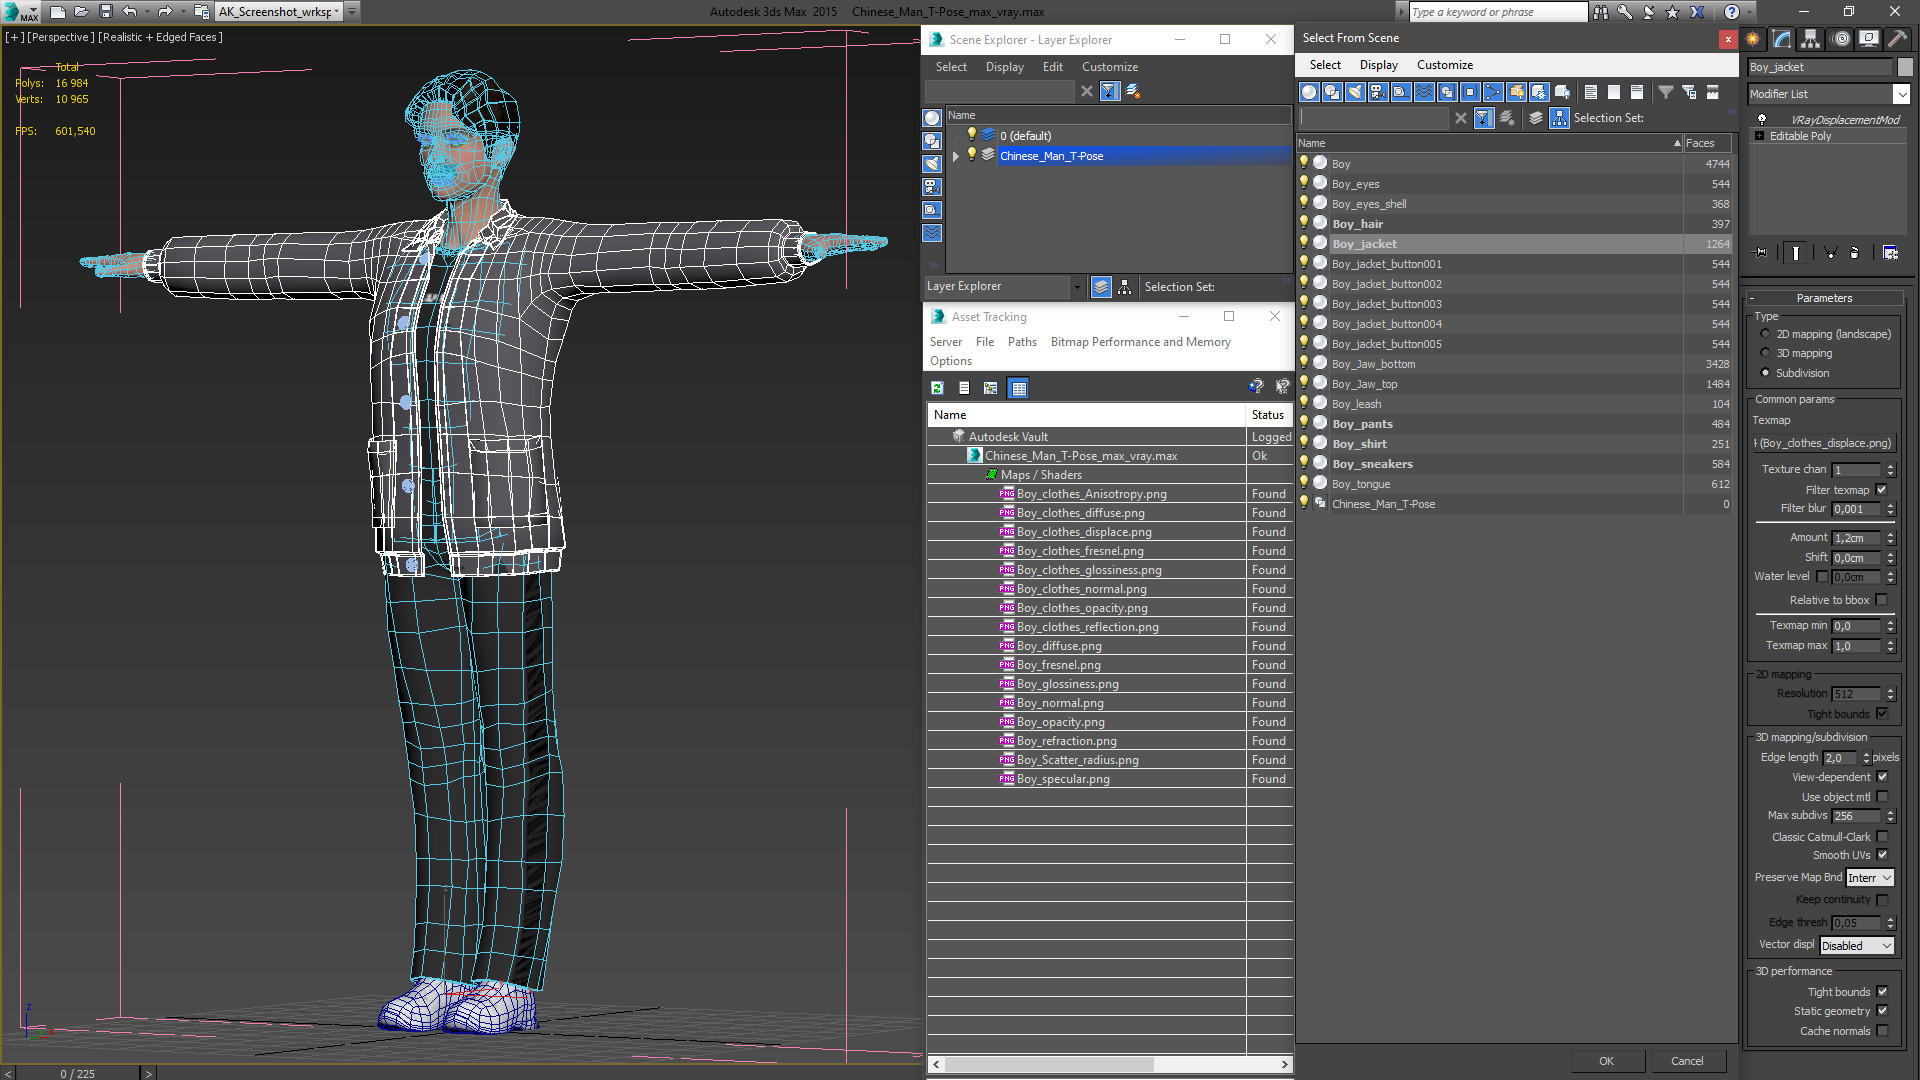Screen dimensions: 1920x1080
Task: Toggle Show End Result button
Action: (1796, 253)
